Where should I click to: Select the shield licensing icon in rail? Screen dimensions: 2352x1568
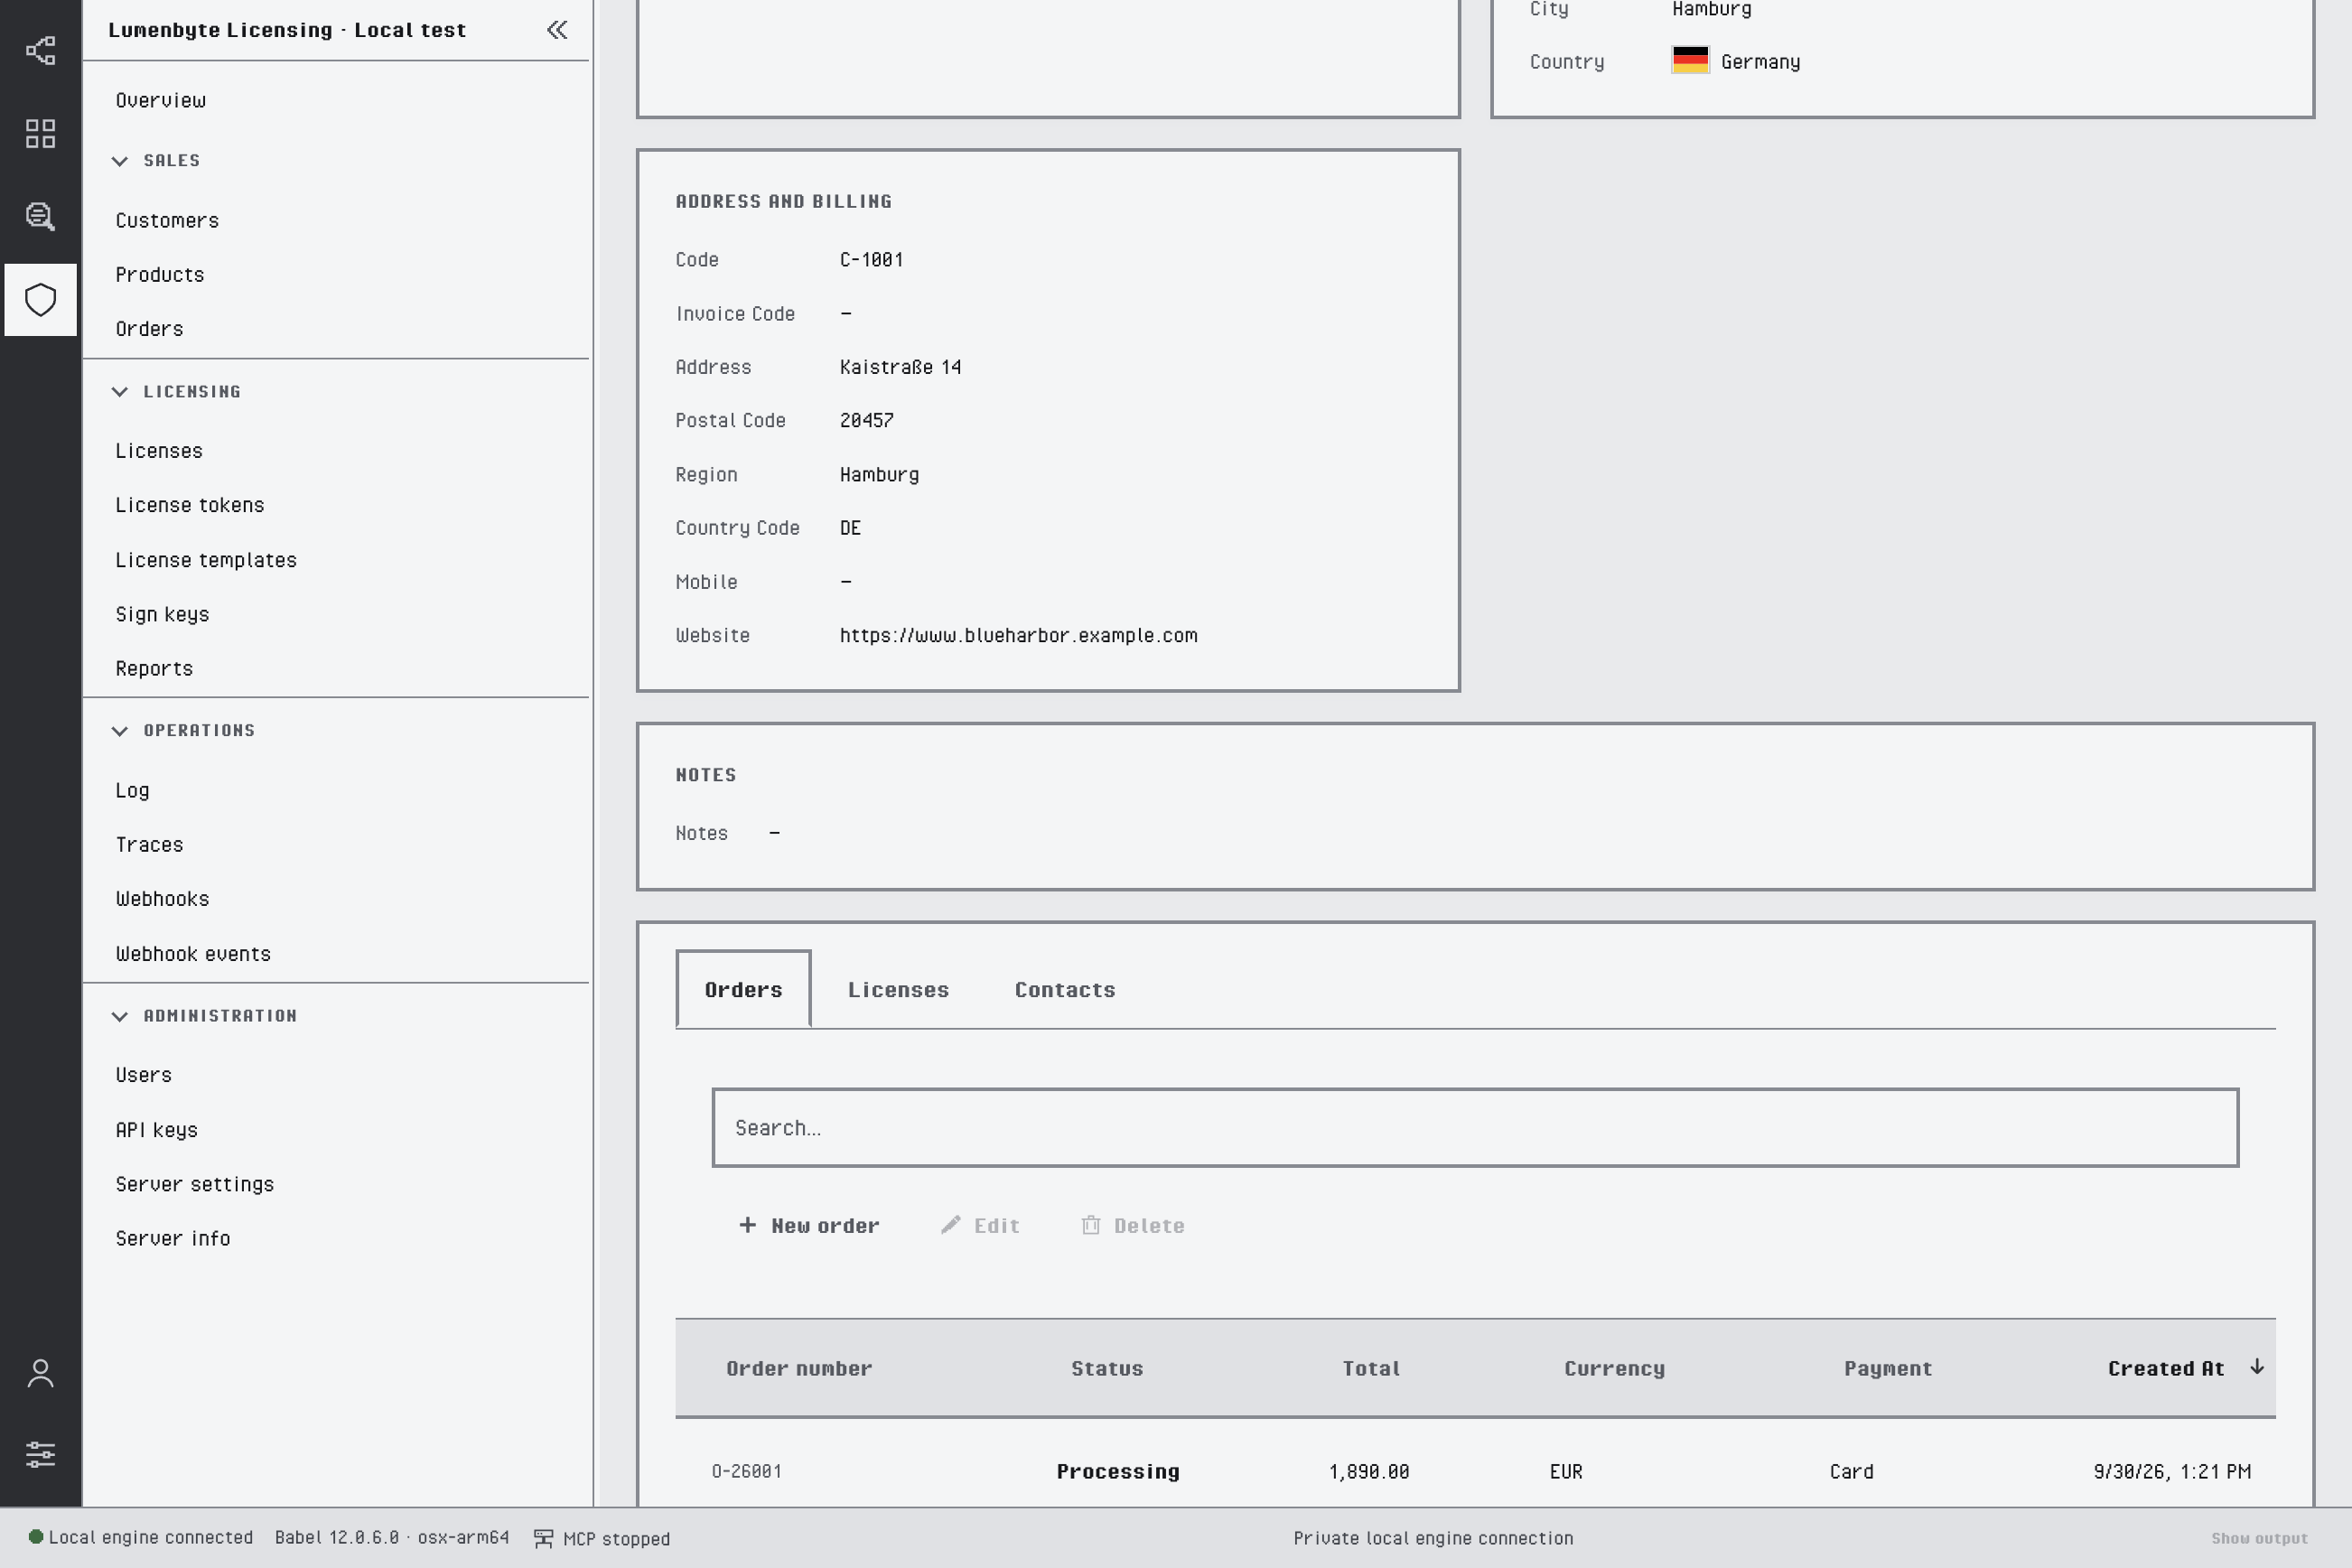[40, 300]
